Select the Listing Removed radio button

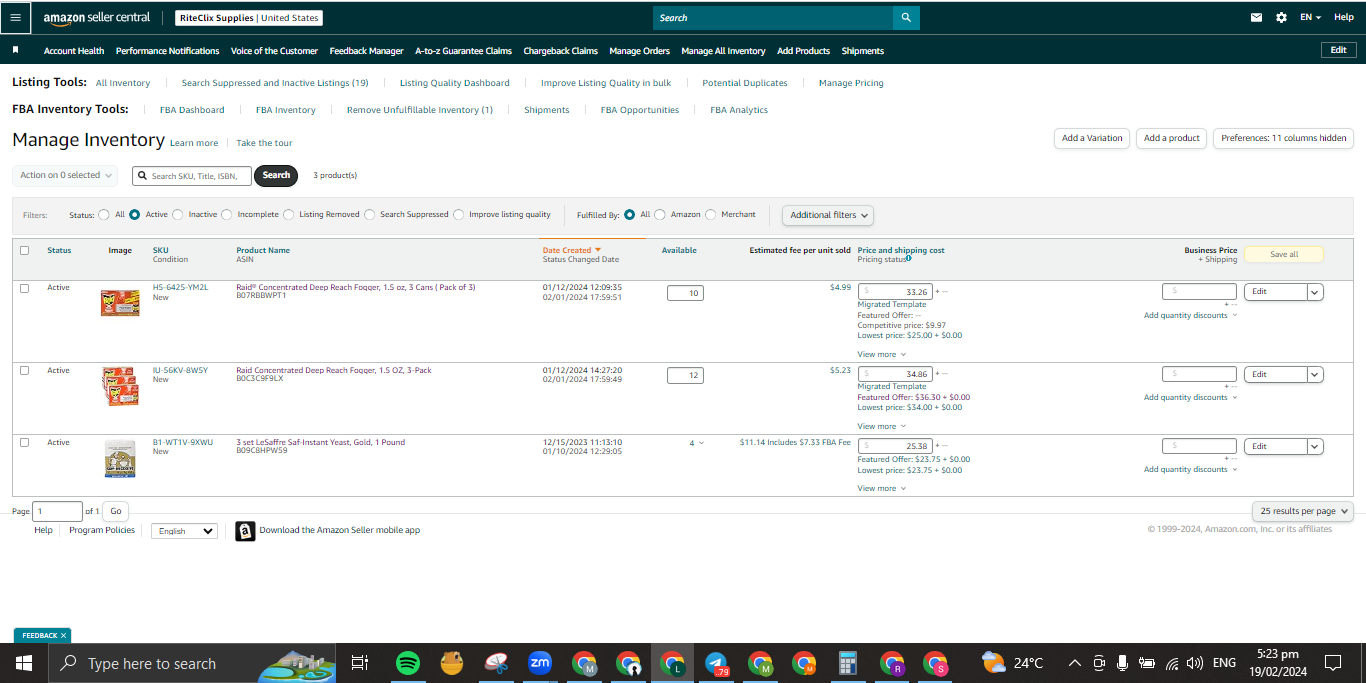pyautogui.click(x=288, y=214)
